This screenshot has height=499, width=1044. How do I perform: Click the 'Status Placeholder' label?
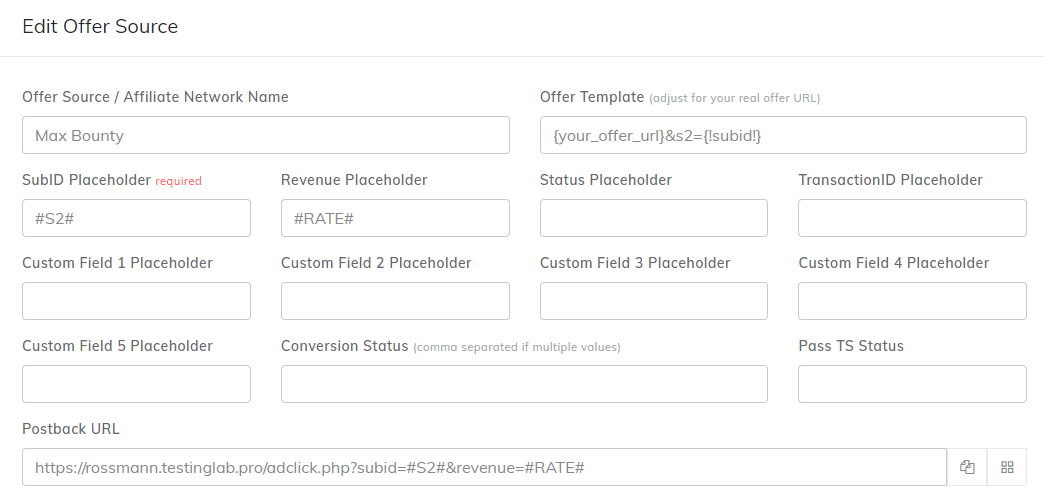pos(606,180)
